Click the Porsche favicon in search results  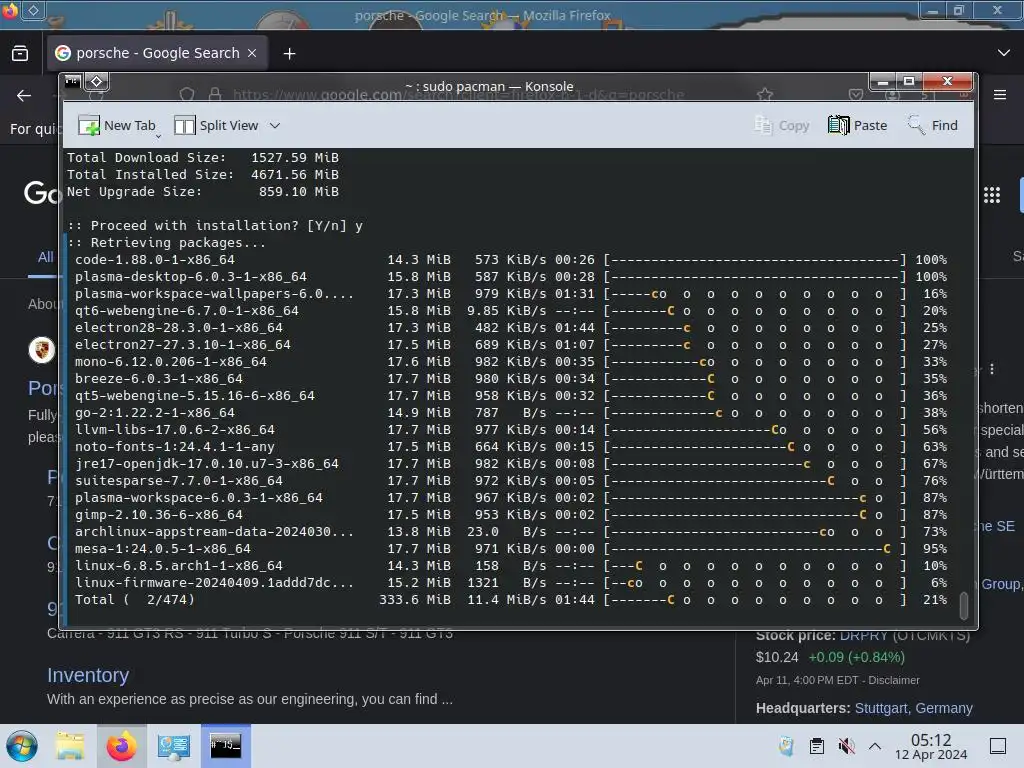coord(41,350)
